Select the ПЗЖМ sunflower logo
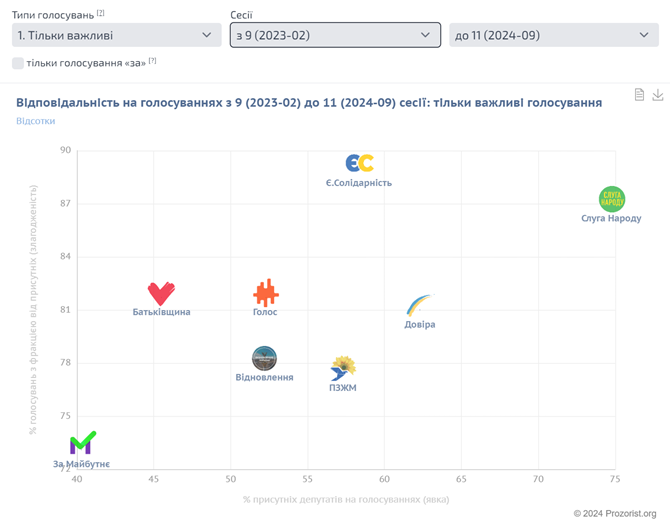The height and width of the screenshot is (532, 670). [x=343, y=368]
